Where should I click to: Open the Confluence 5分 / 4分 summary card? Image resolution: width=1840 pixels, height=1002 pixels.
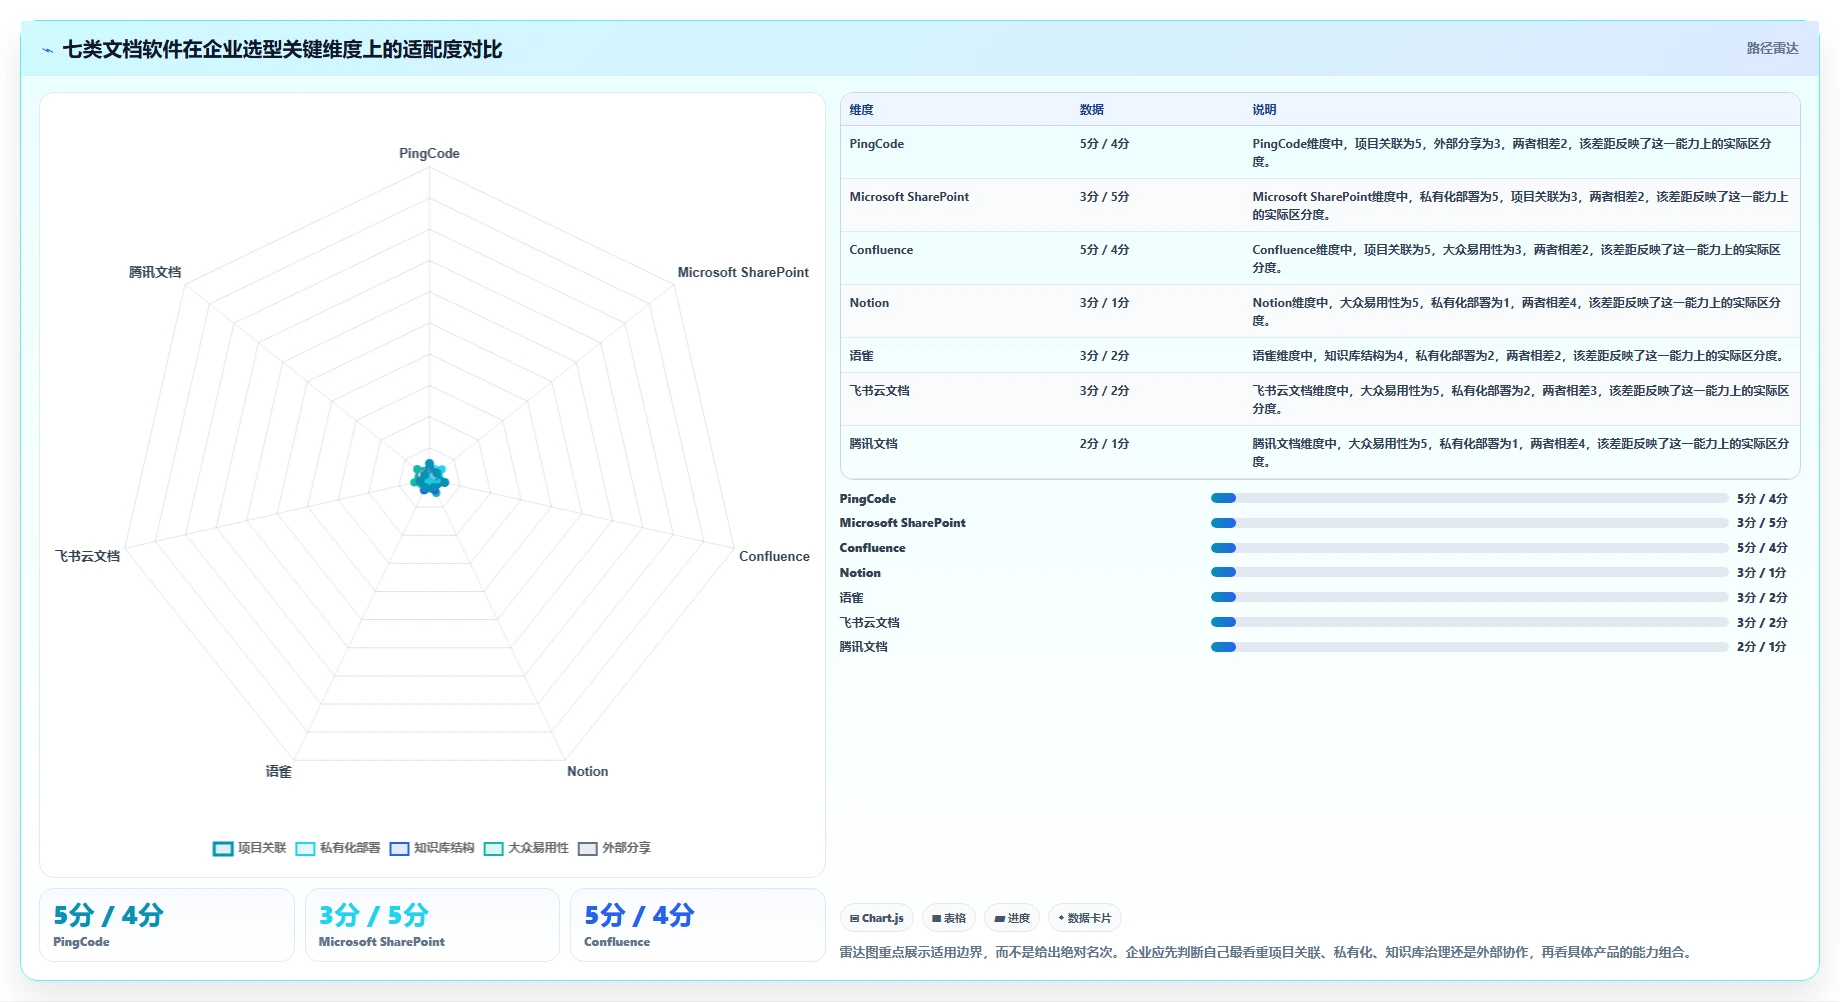(697, 925)
